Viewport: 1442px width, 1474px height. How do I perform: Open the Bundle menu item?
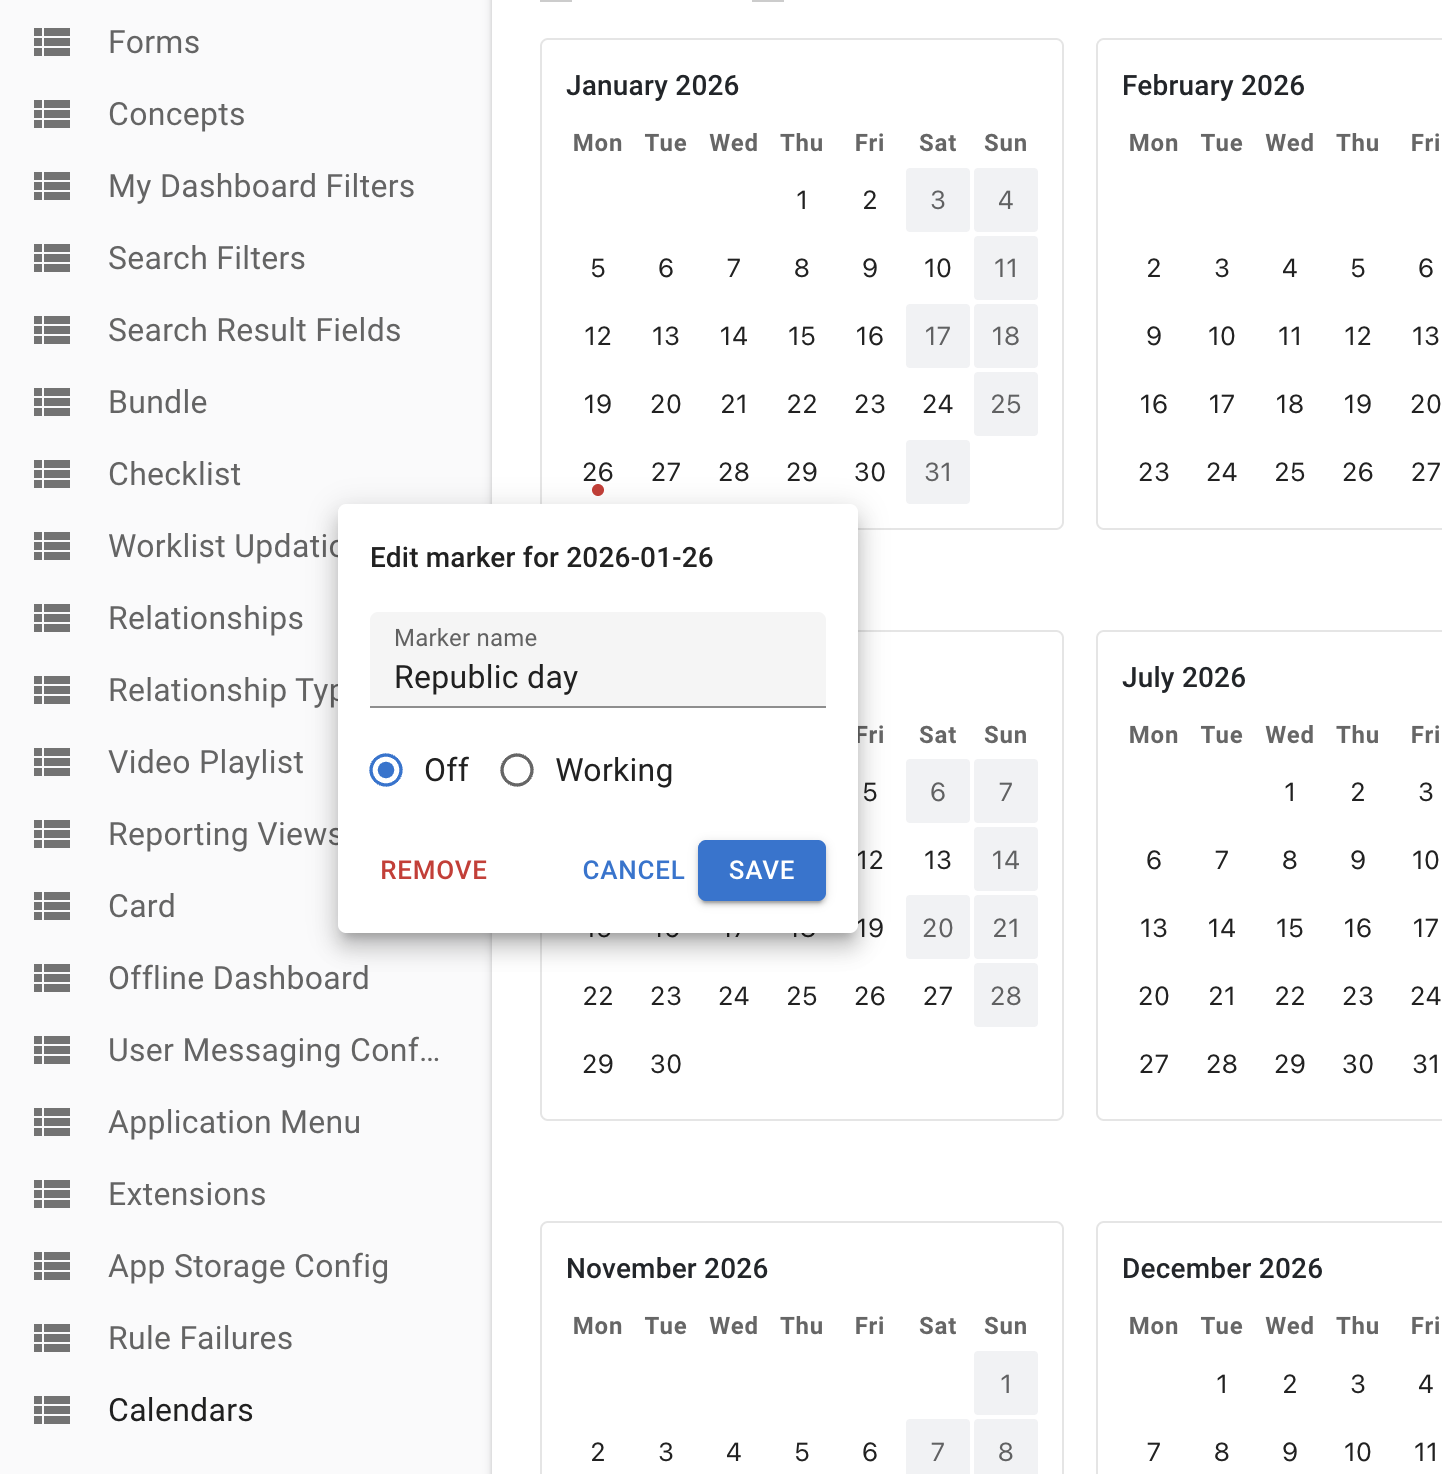(x=158, y=402)
